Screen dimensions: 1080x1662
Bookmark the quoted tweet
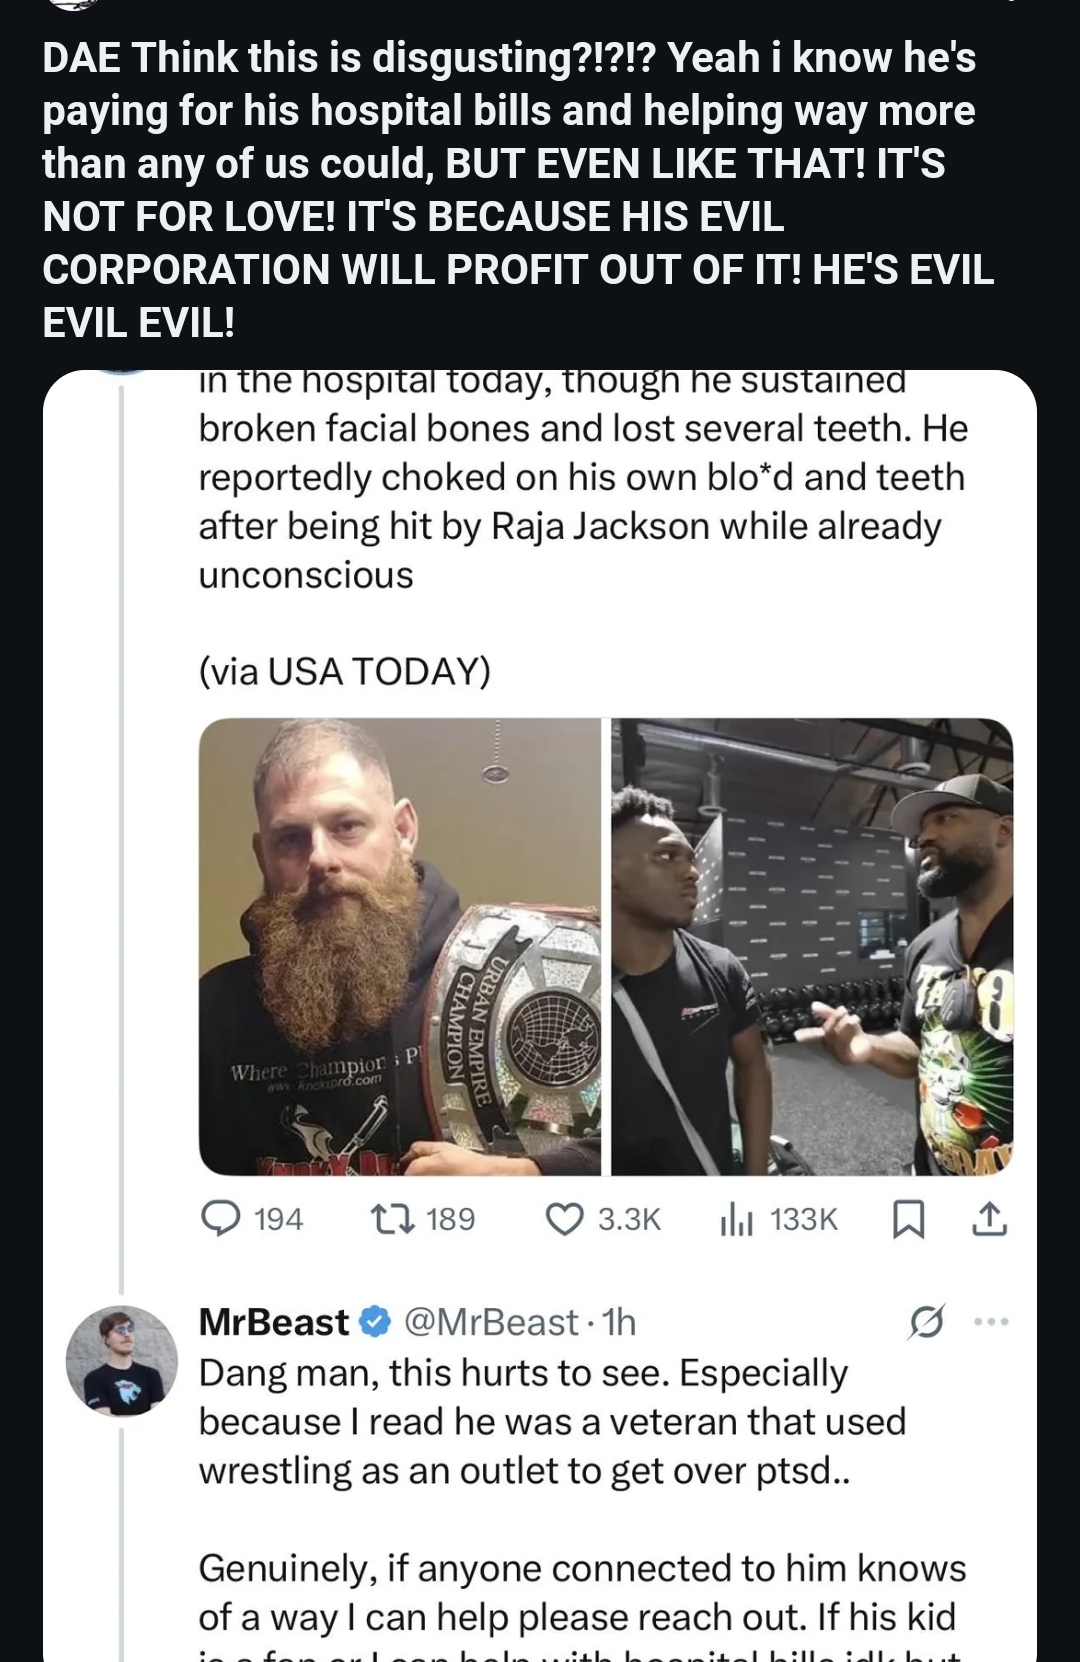pyautogui.click(x=907, y=1219)
